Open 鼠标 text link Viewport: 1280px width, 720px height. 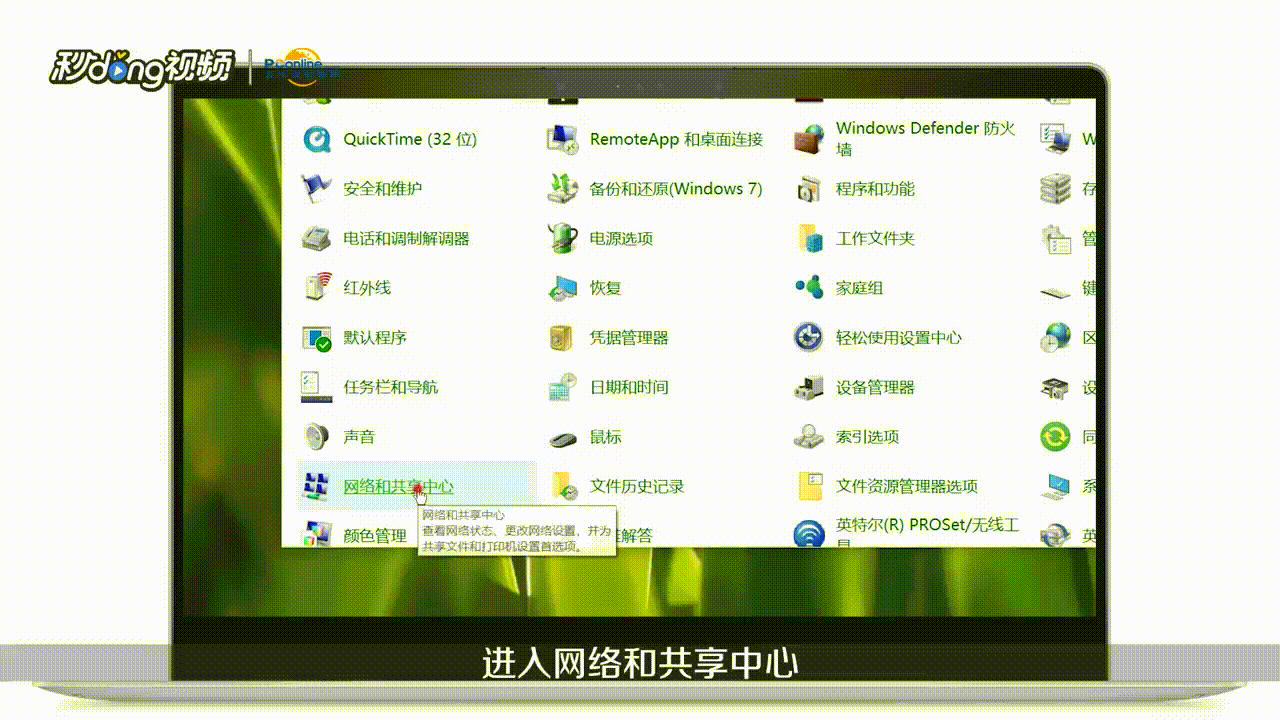click(605, 436)
